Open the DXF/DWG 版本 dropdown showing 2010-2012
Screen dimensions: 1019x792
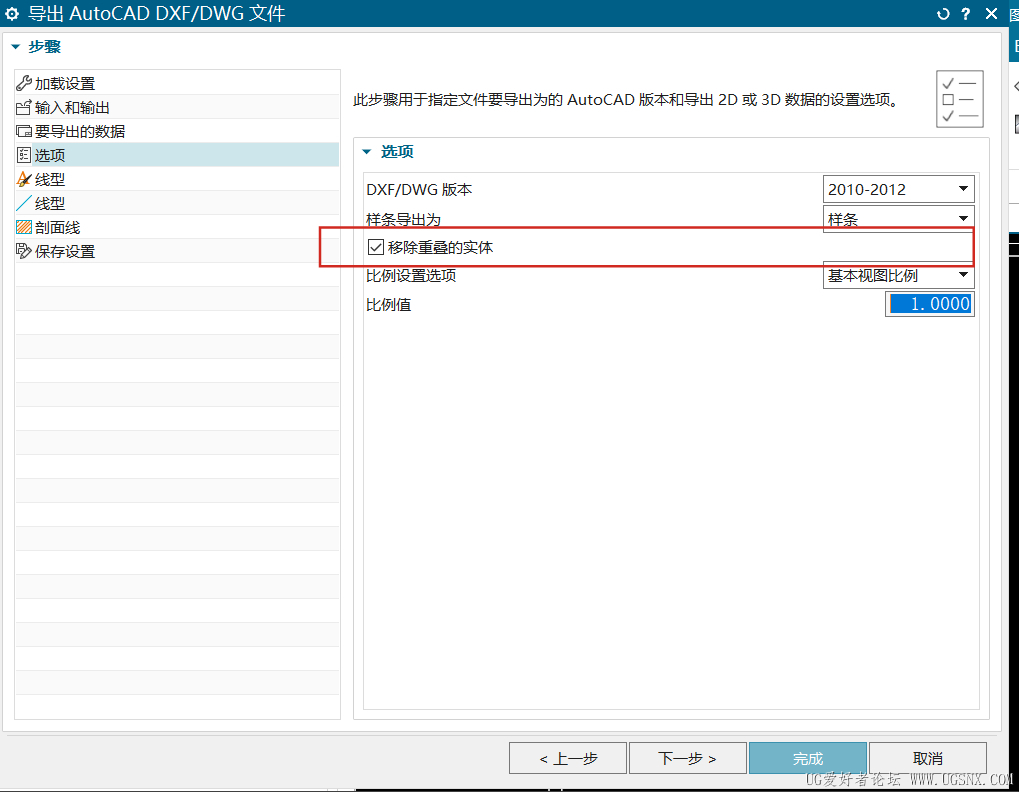click(898, 189)
